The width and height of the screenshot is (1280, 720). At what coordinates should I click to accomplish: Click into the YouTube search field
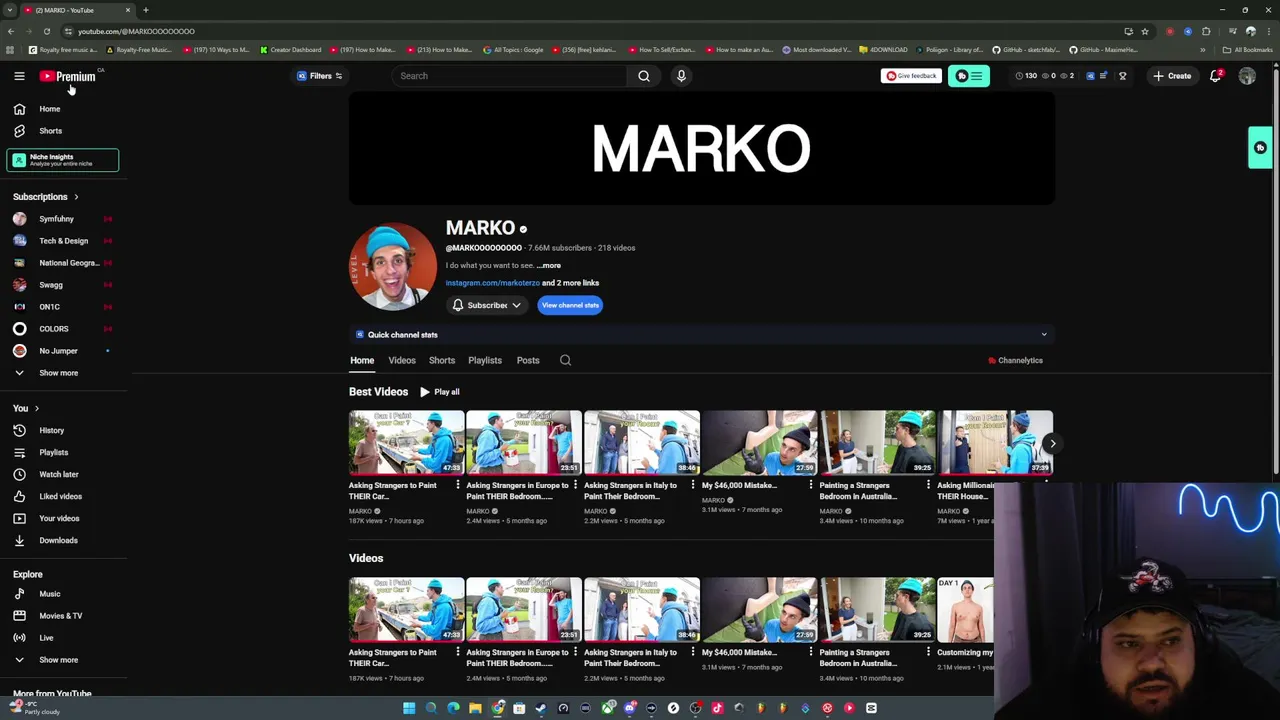click(510, 76)
